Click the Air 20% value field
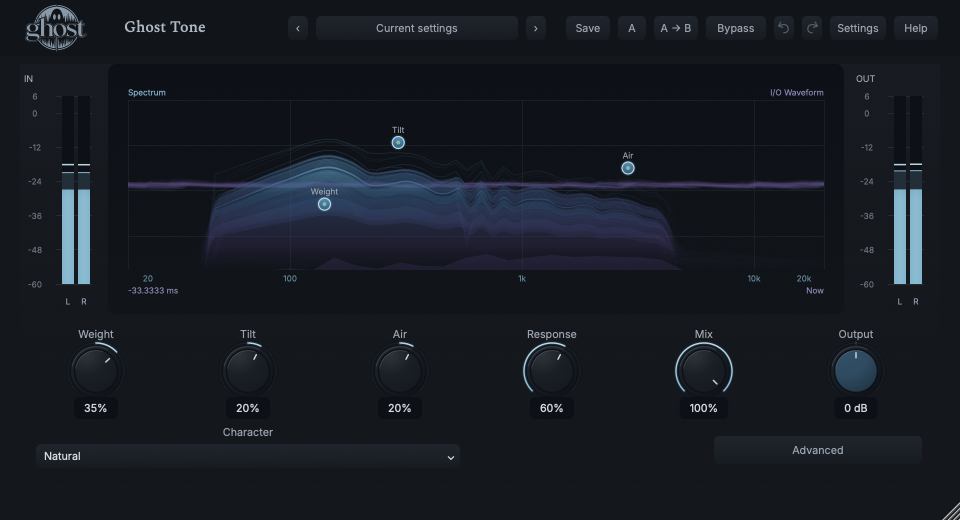 [x=399, y=408]
